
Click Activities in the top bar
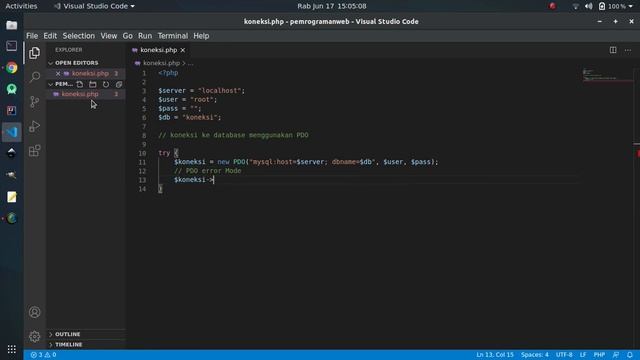21,6
